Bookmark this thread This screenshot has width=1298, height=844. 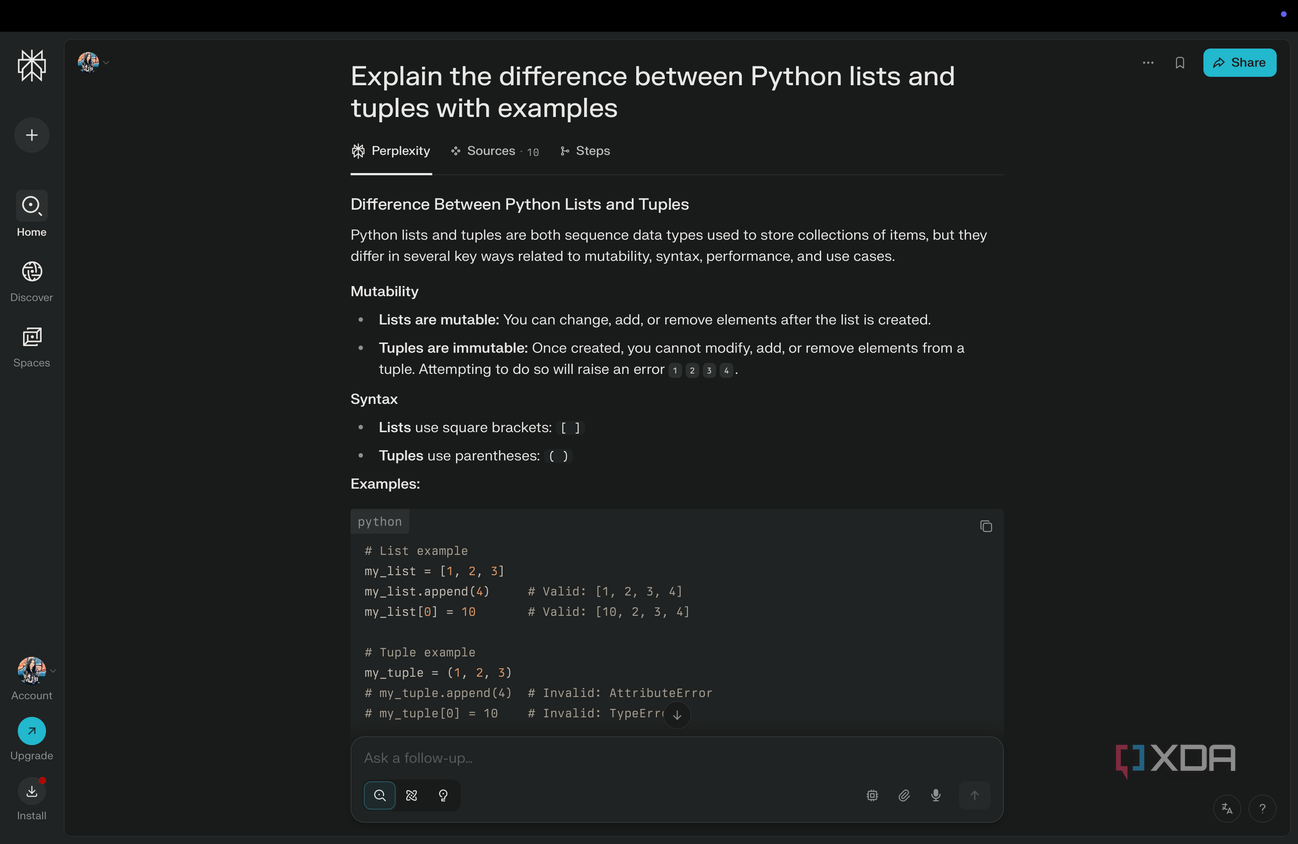pos(1180,62)
